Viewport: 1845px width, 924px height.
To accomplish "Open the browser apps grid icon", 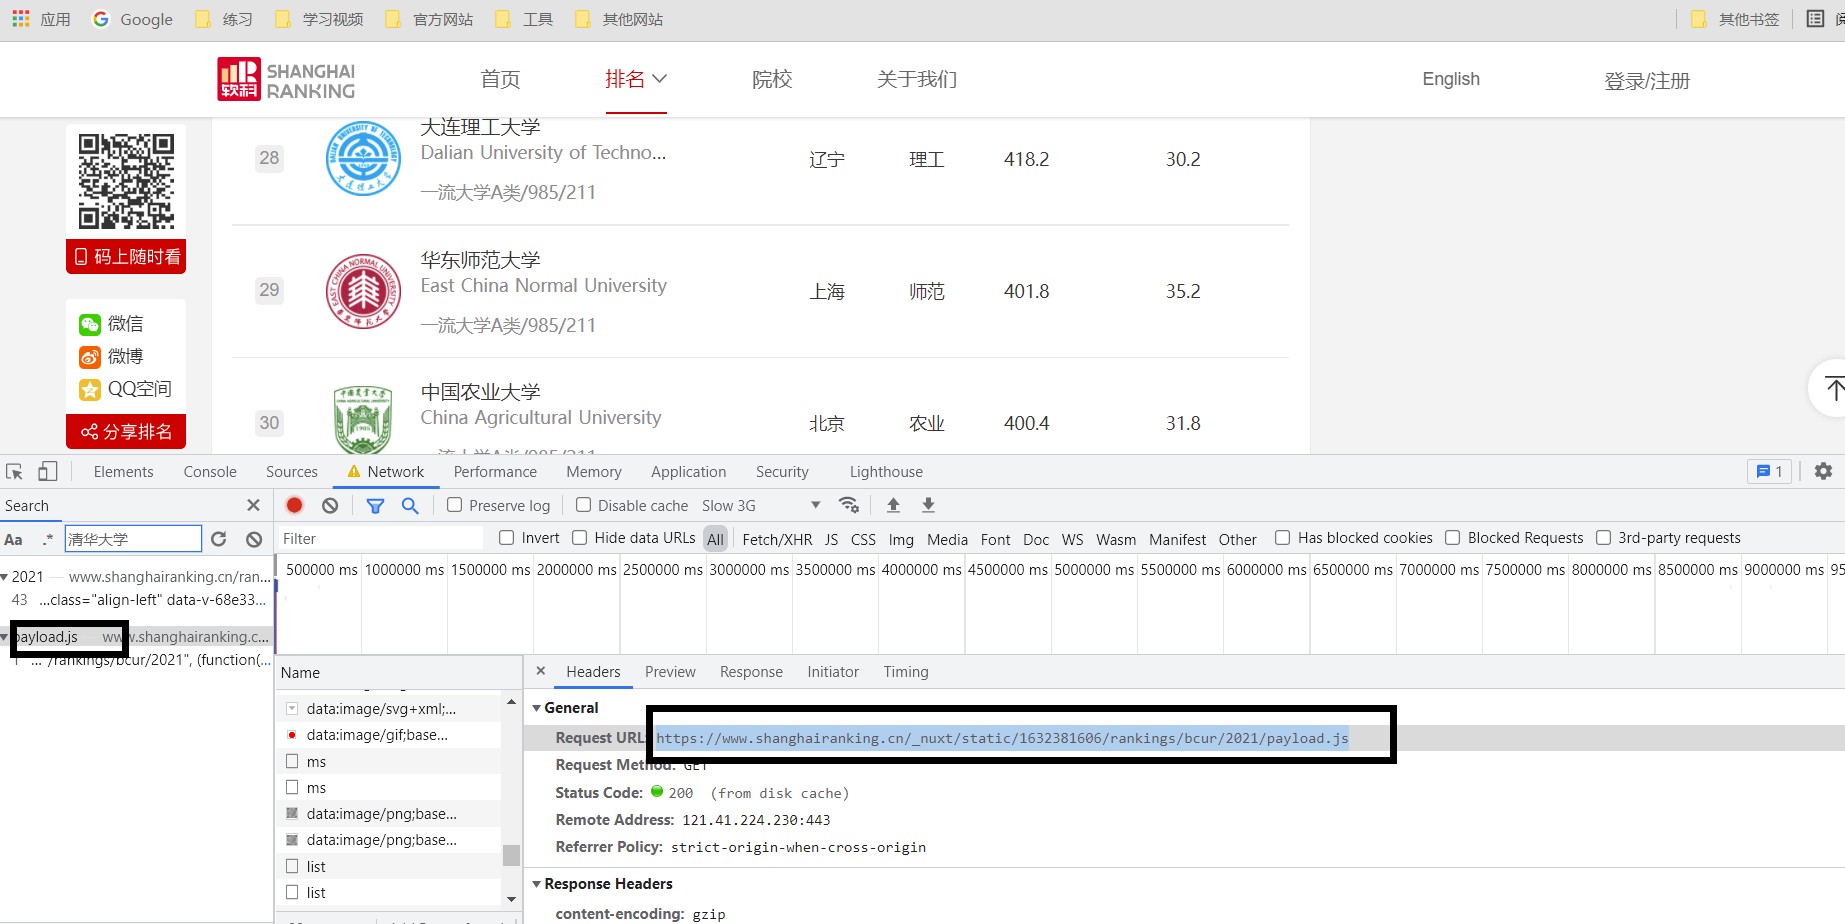I will [x=20, y=19].
